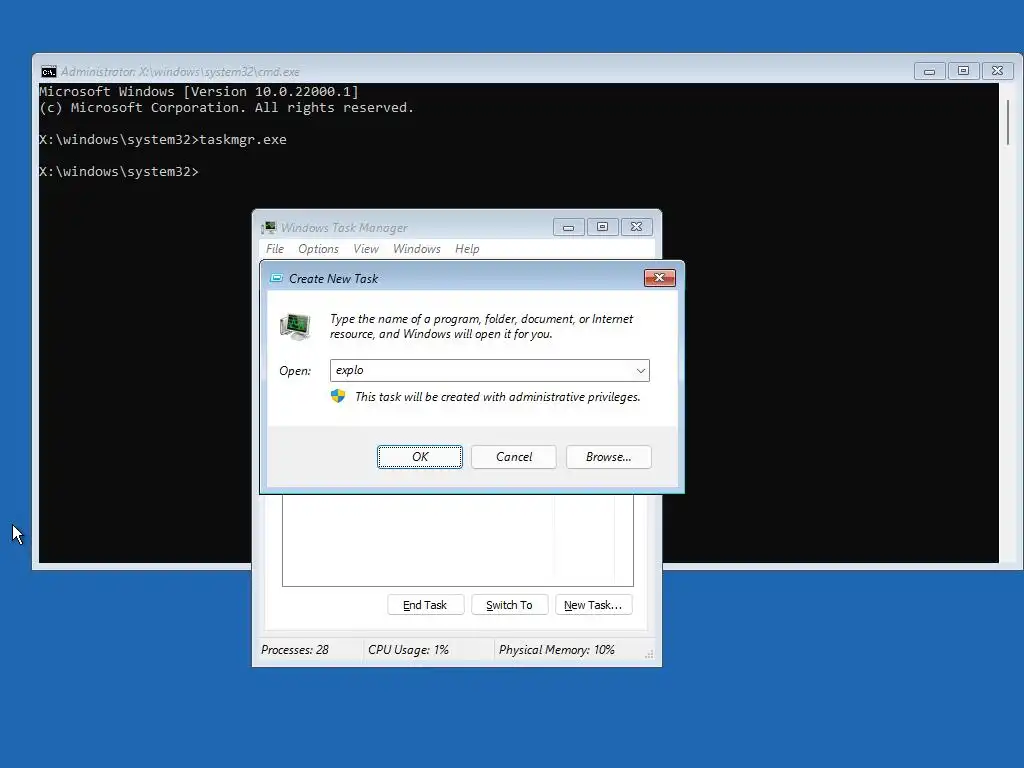Click the cmd.exe window title icon
Screen dimensions: 1024x768
48,71
